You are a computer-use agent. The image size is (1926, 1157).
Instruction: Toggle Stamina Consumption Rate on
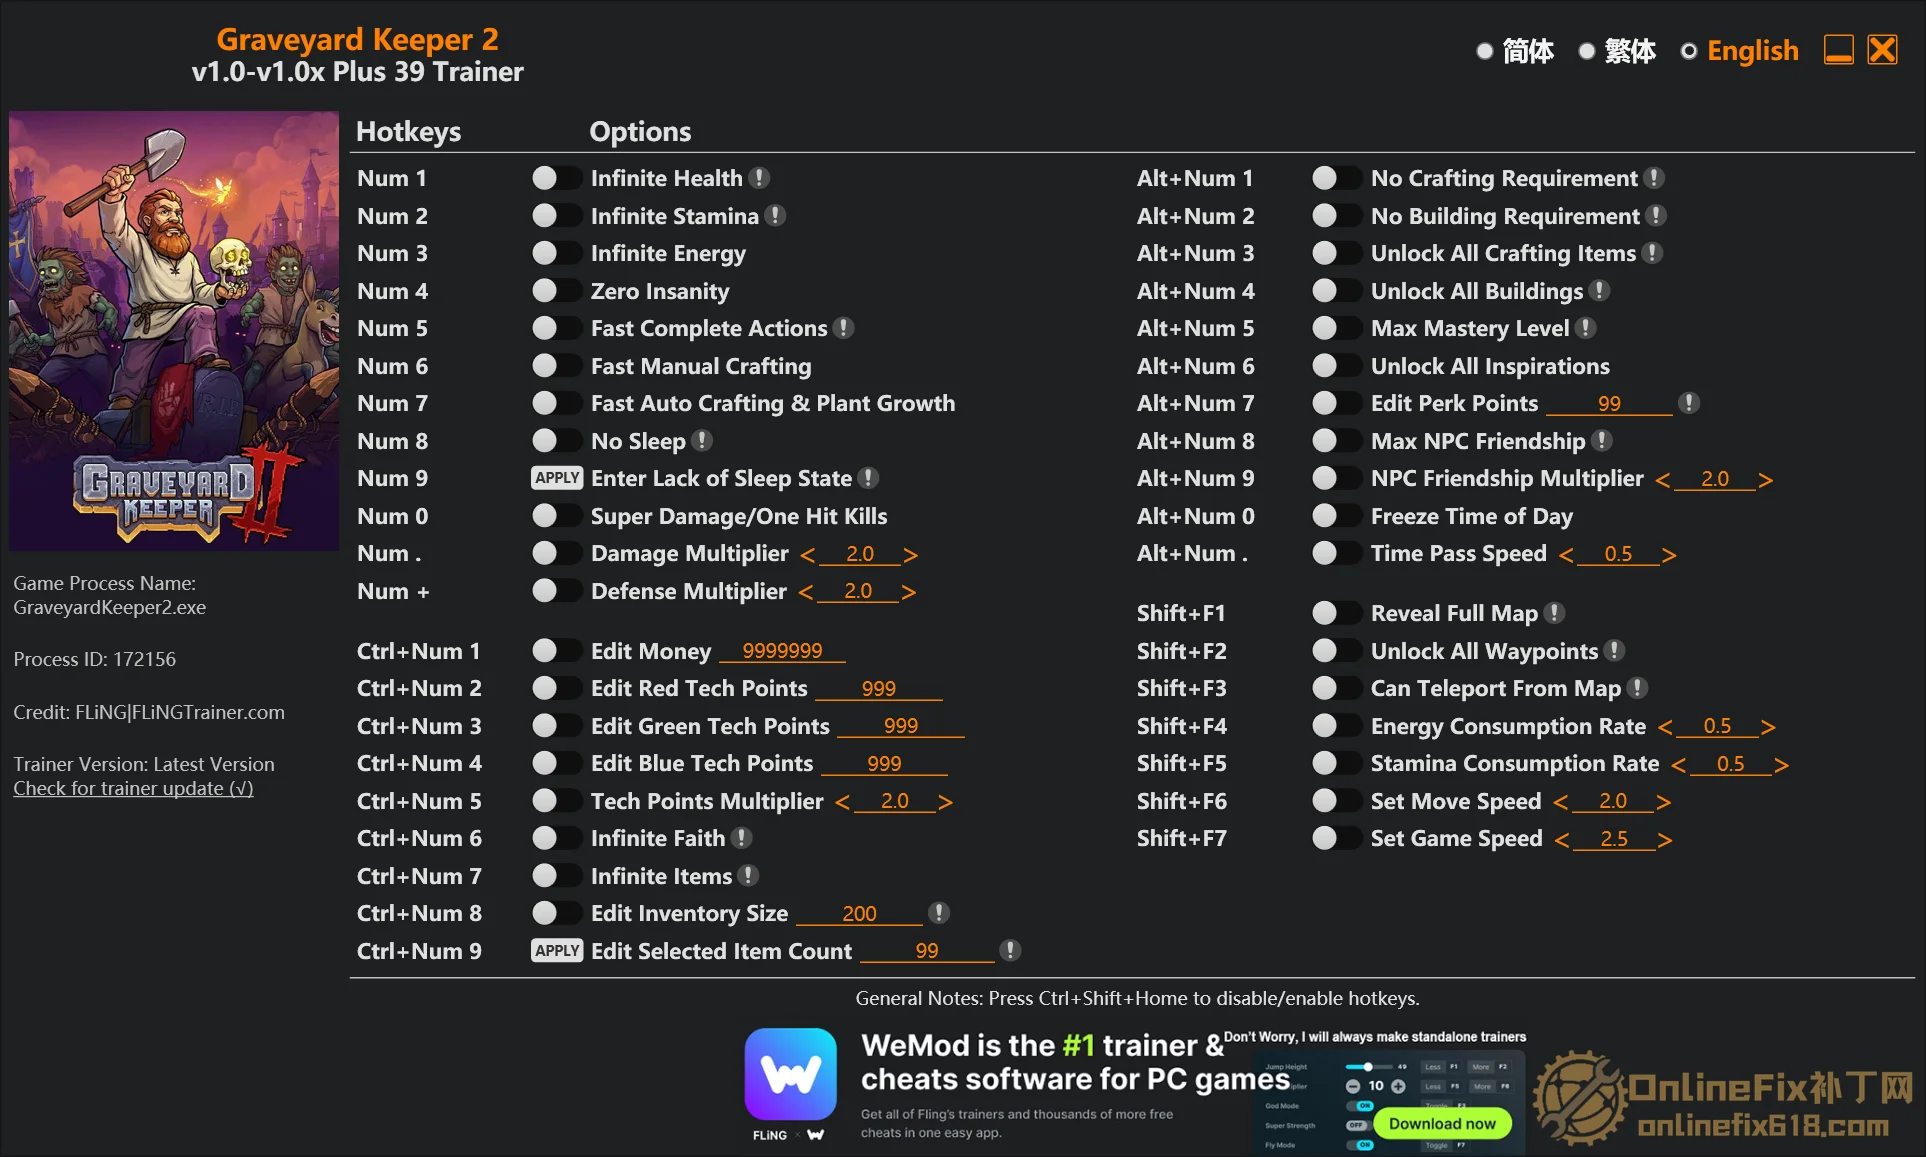point(1335,763)
